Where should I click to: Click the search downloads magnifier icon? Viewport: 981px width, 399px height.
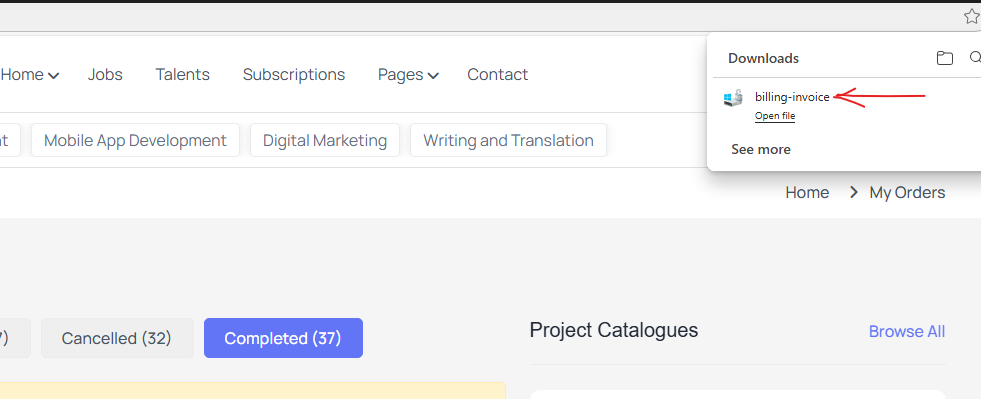[x=975, y=58]
